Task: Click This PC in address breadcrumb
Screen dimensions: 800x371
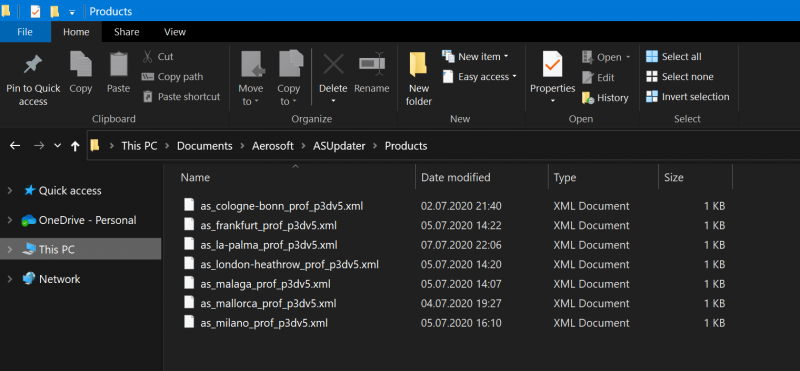Action: pyautogui.click(x=139, y=146)
